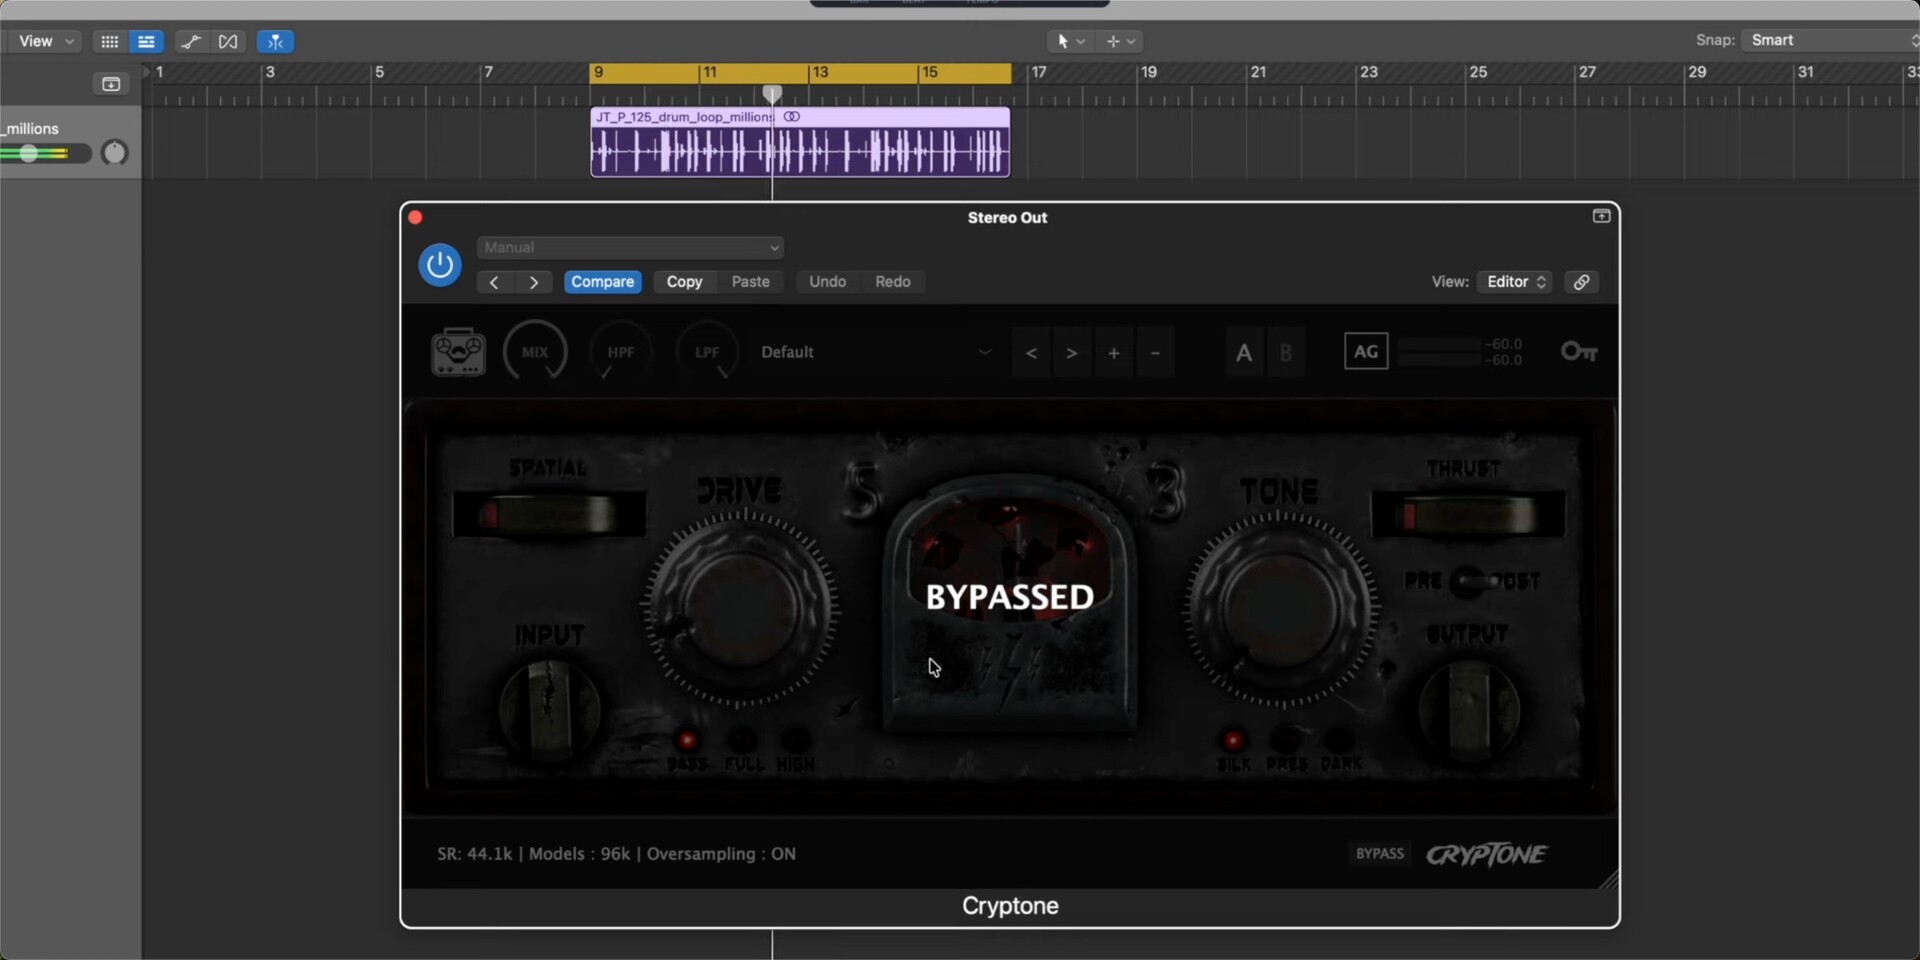Click next preset arrow in Cryptone
The image size is (1920, 960).
pyautogui.click(x=1071, y=353)
